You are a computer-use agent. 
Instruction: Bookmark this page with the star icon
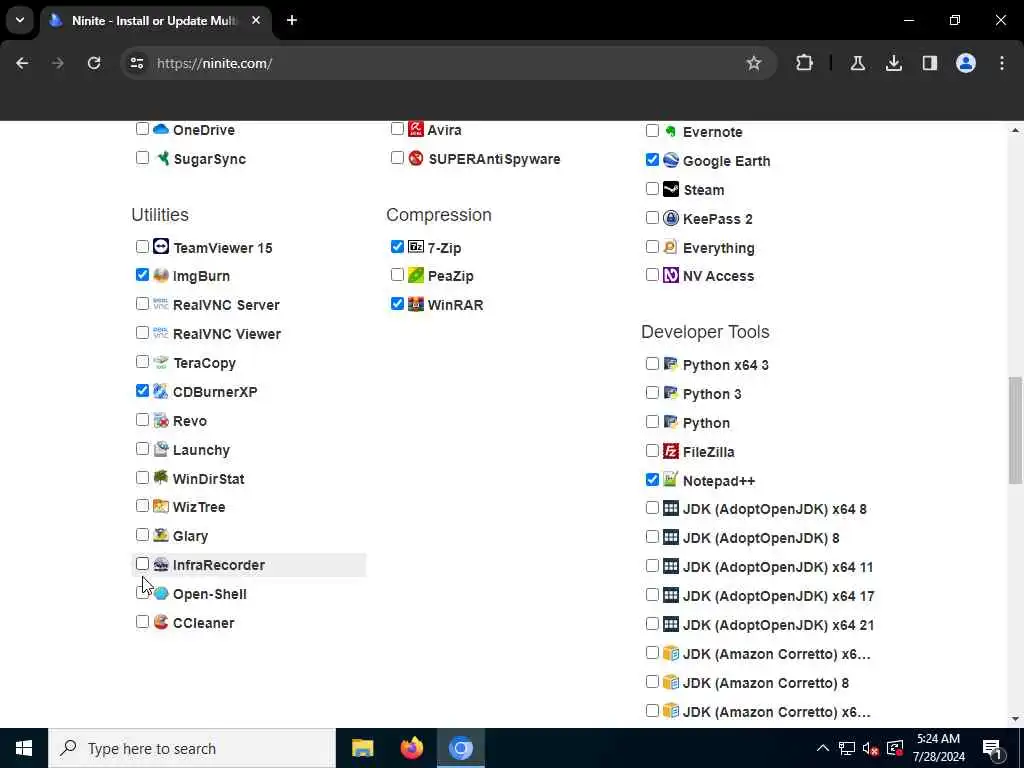point(754,63)
